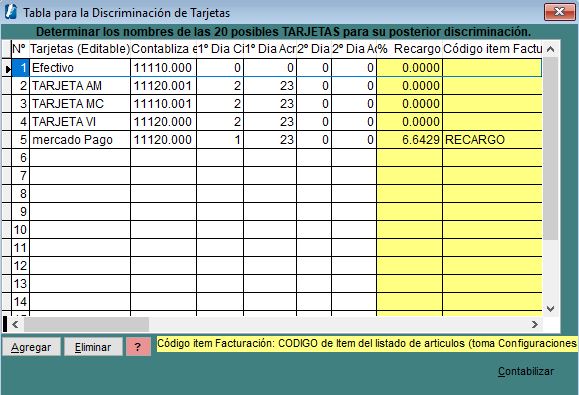Click the horizontal scrollbar thumb

pos(86,324)
